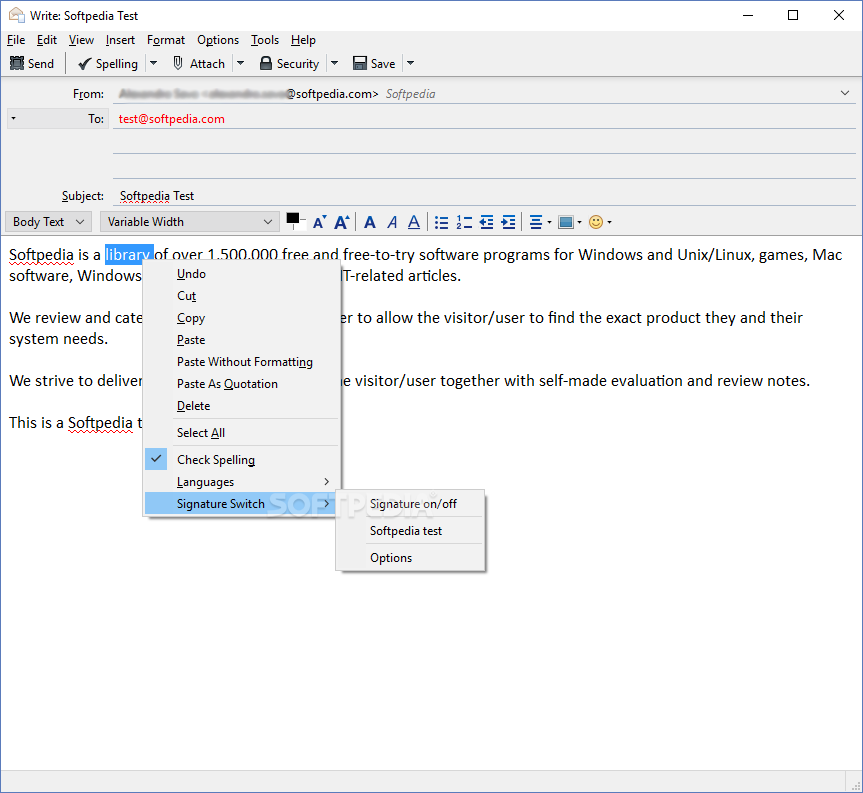The height and width of the screenshot is (793, 863).
Task: Click the misspelled word Softpedia in the first line
Action: [41, 254]
